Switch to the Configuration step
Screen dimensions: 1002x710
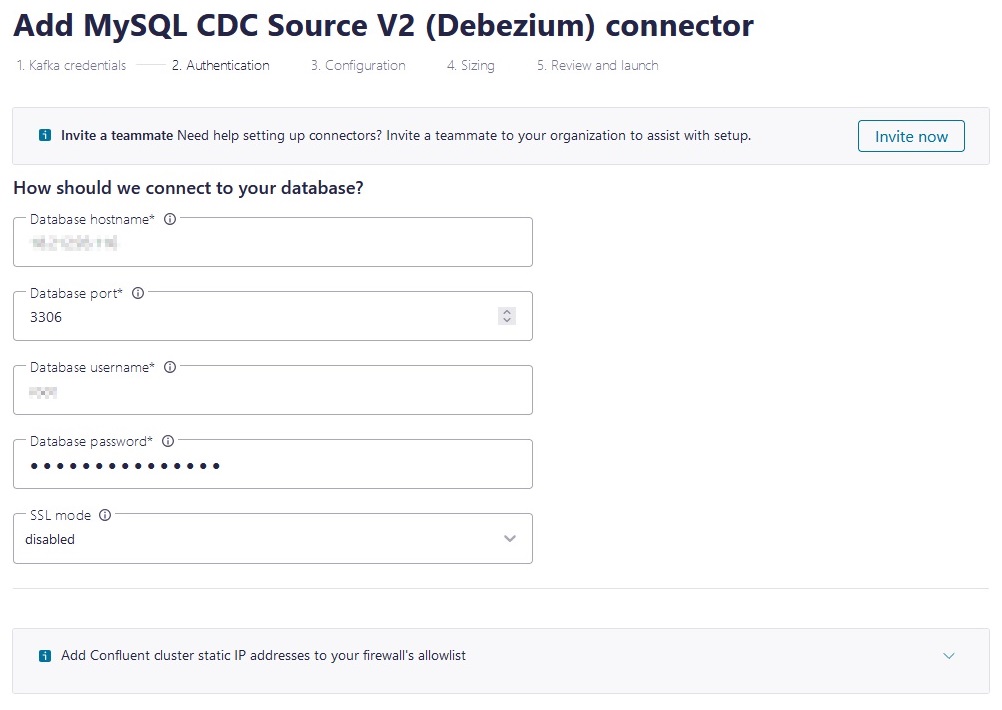(357, 65)
